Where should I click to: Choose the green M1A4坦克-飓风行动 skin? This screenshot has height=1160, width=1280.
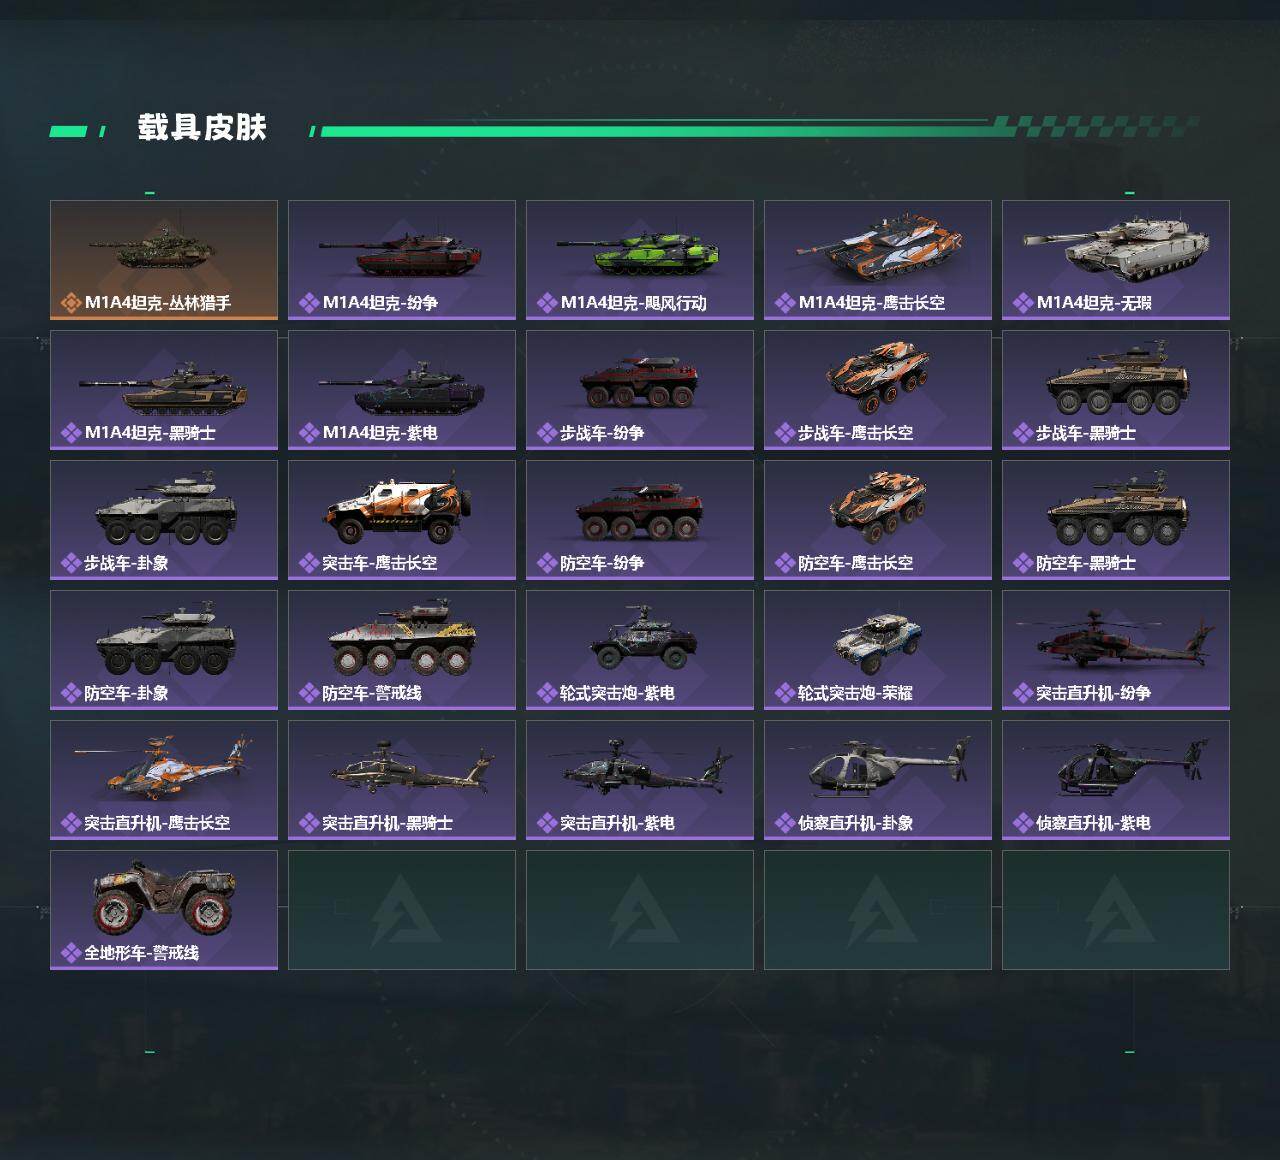pyautogui.click(x=640, y=260)
